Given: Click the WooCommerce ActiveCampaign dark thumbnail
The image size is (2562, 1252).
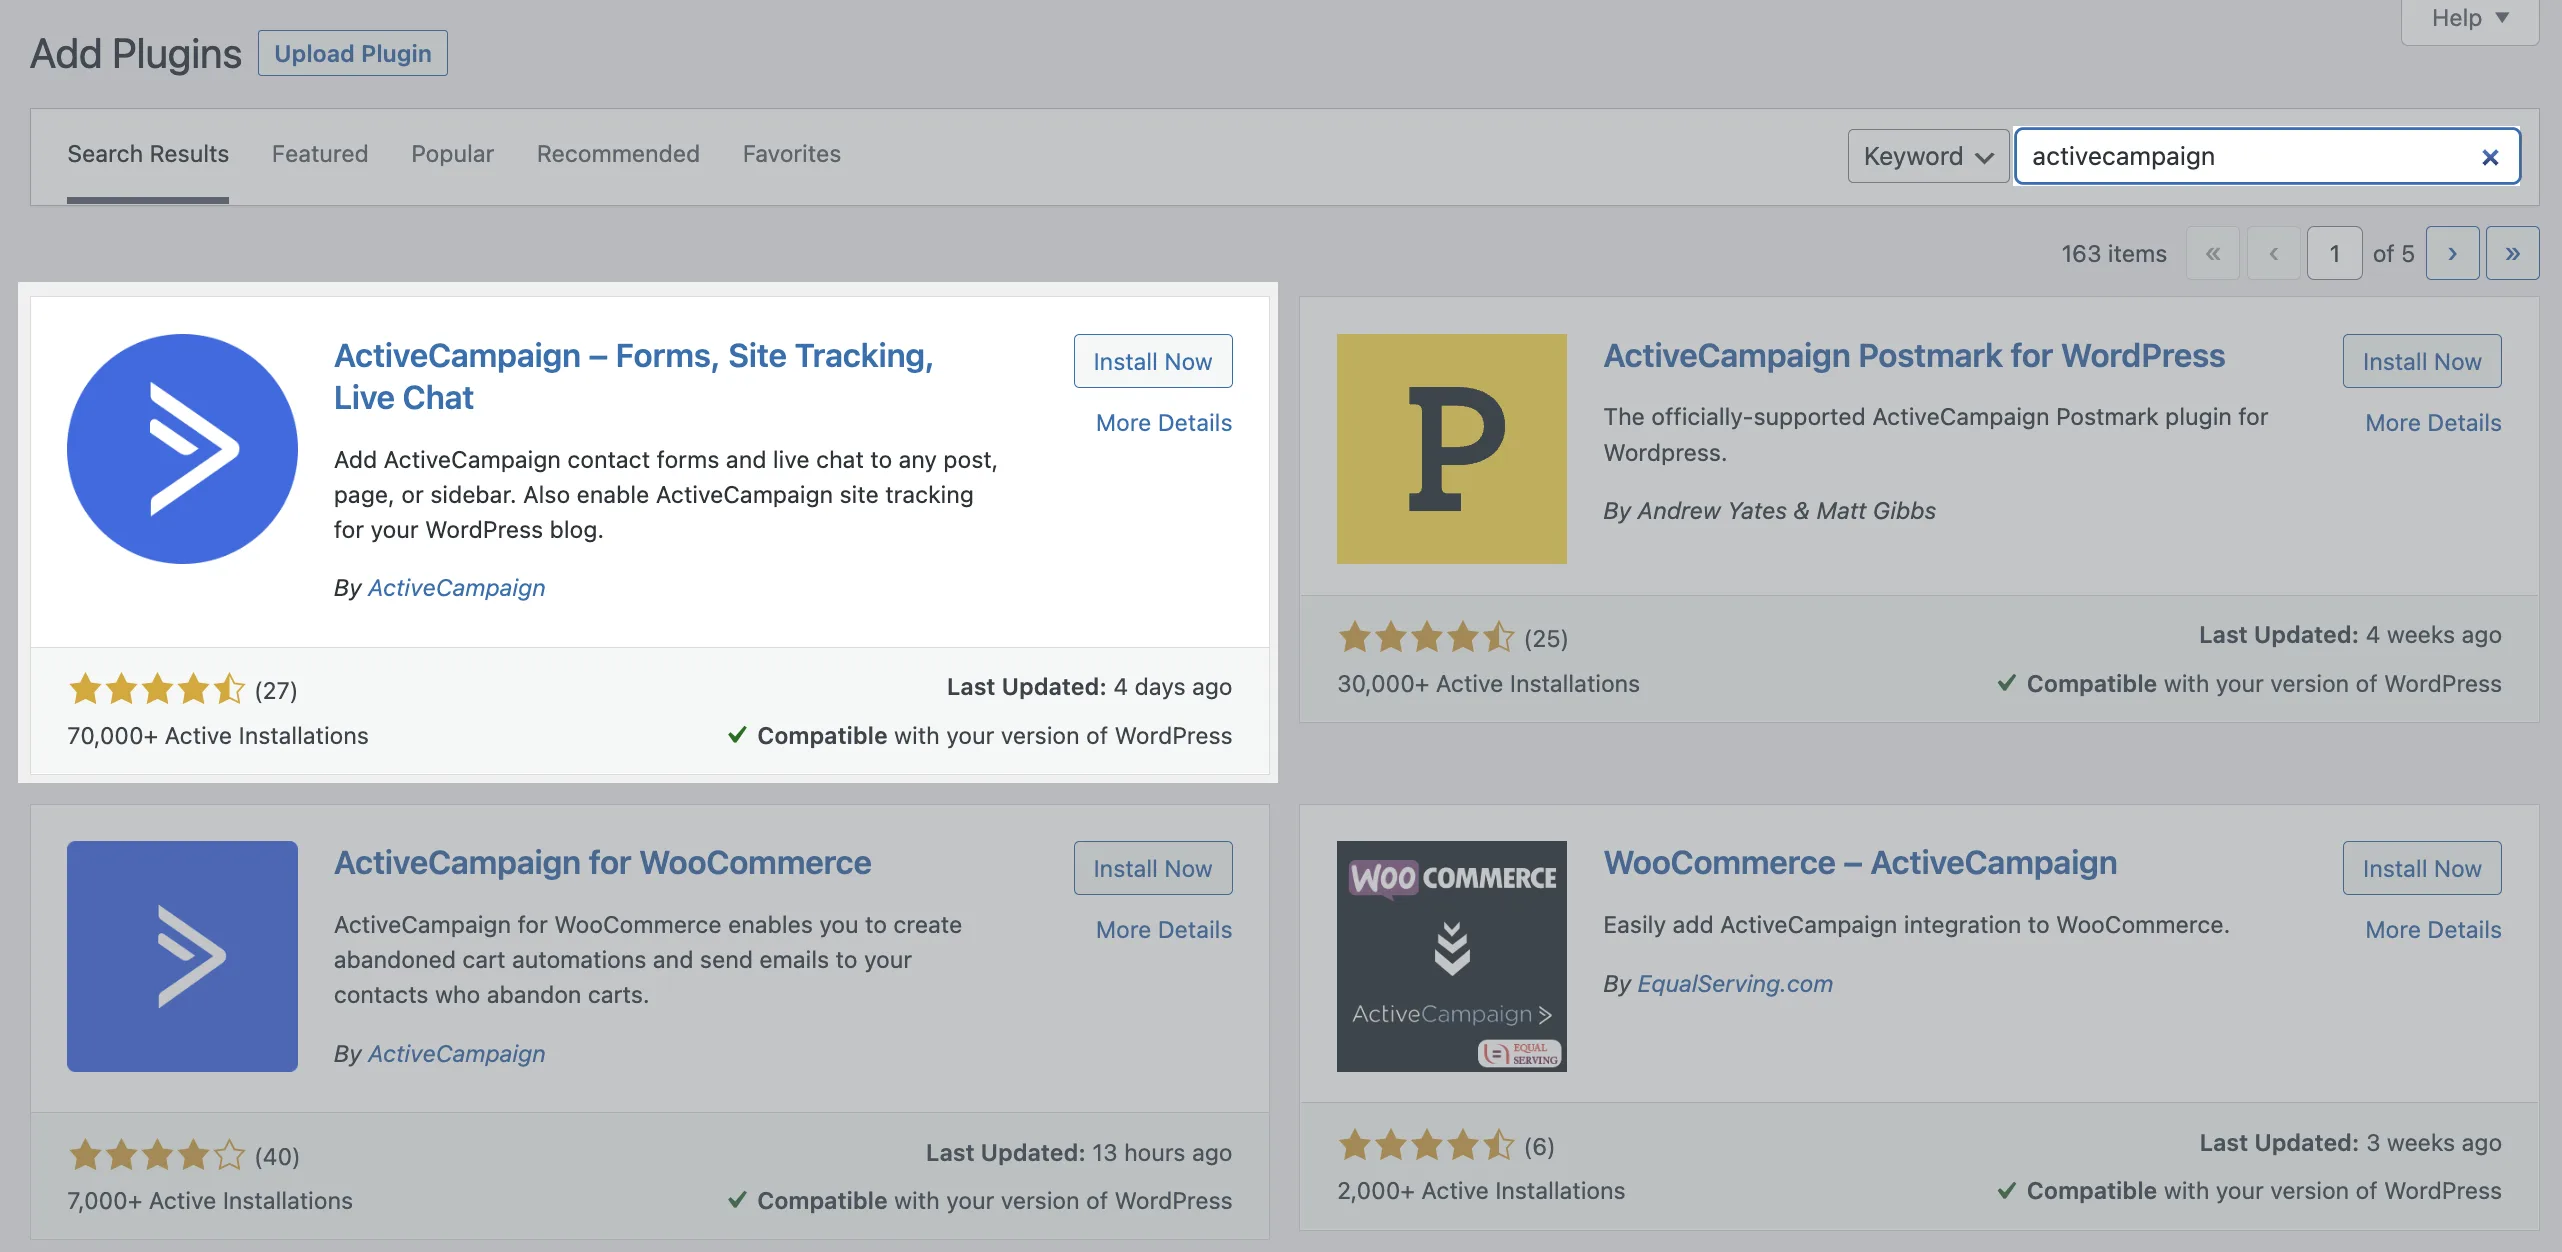Looking at the screenshot, I should pos(1451,956).
